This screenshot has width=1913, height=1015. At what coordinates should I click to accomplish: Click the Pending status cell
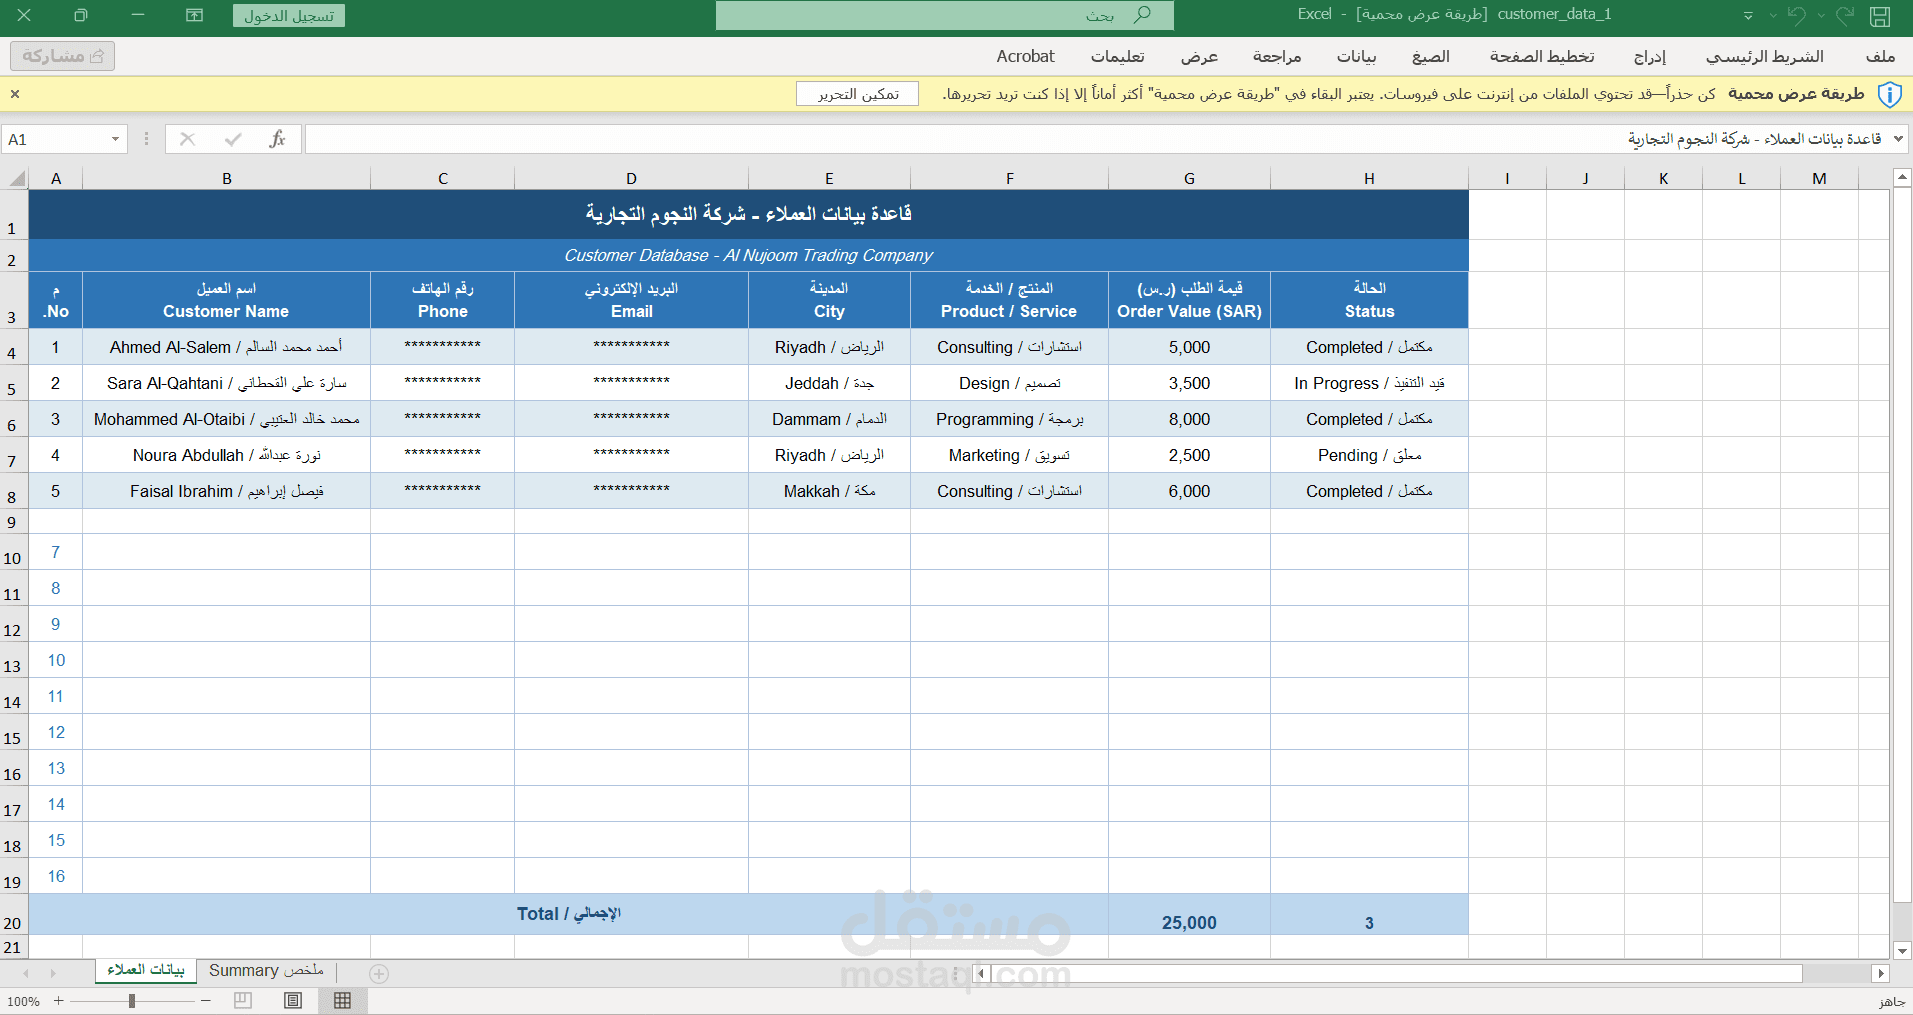click(1369, 455)
